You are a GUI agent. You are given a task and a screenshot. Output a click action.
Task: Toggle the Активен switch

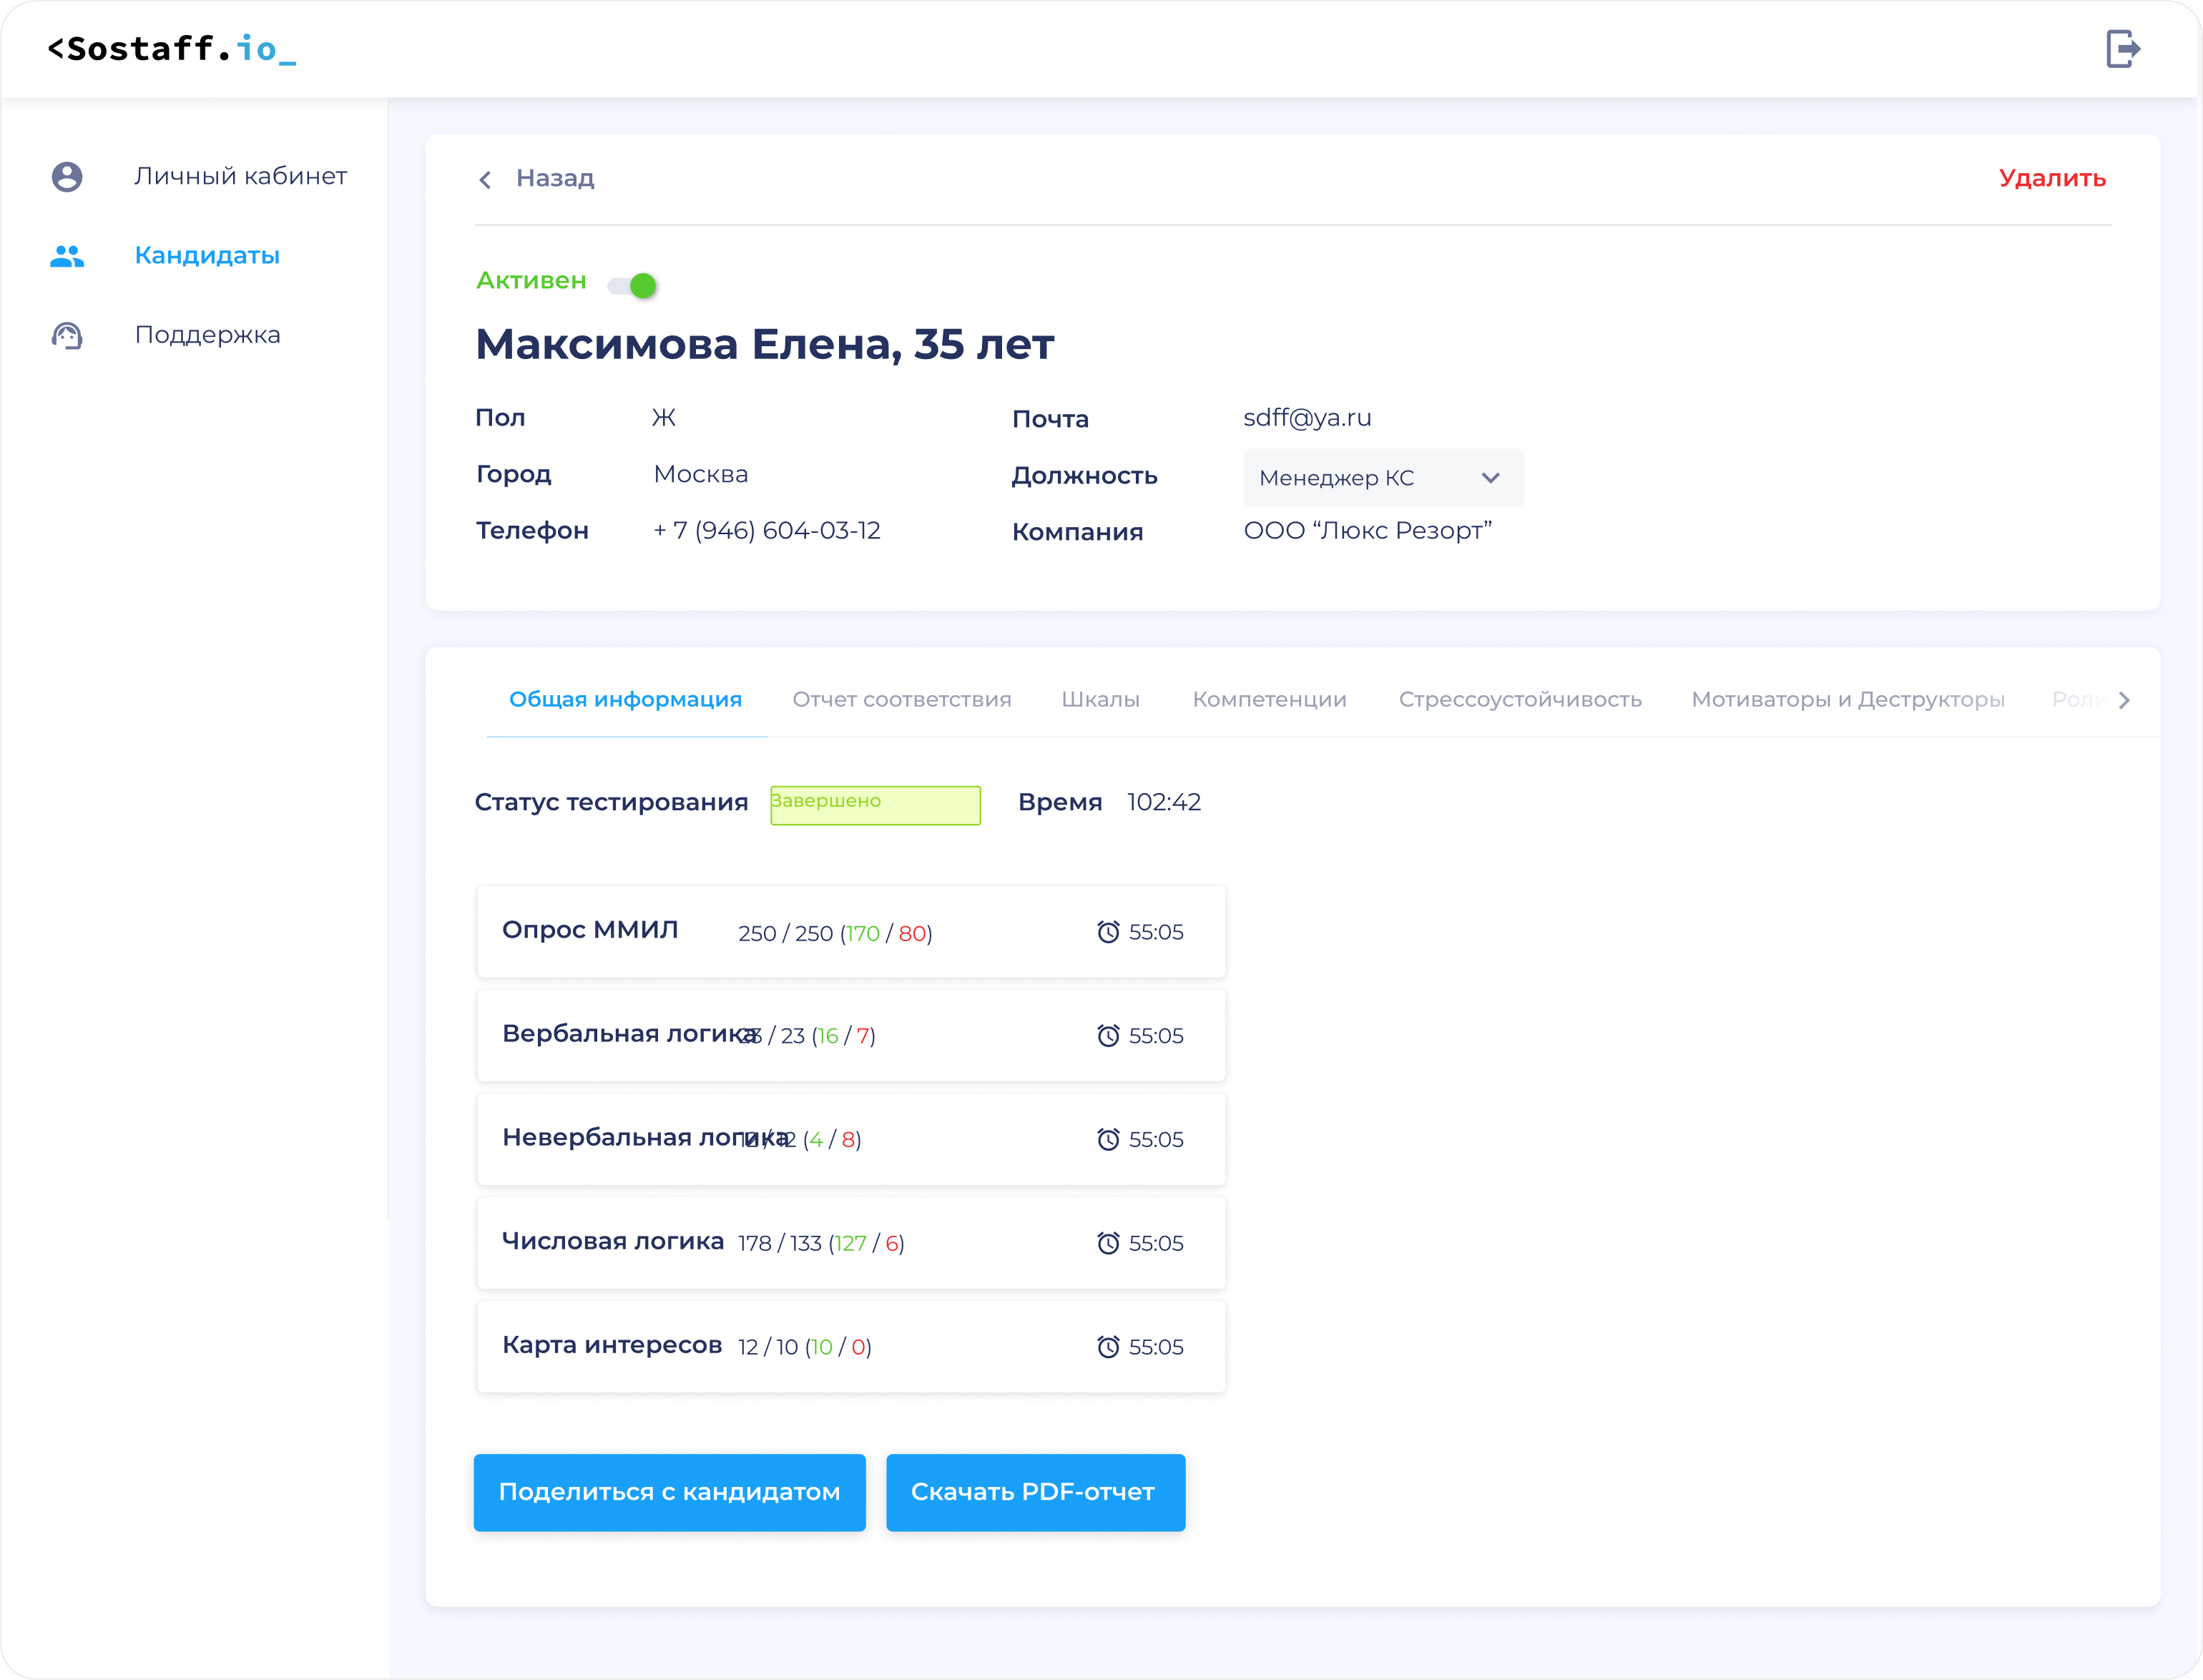632,286
